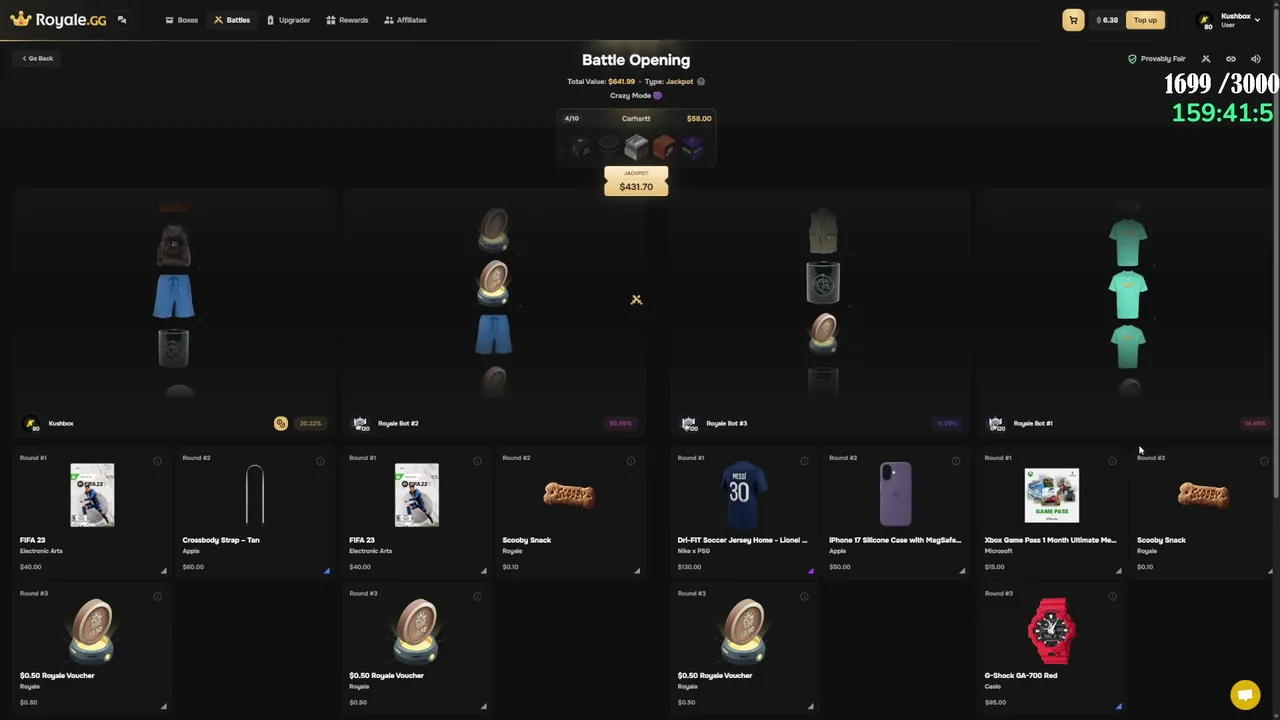
Task: Select the purple box in case carousel
Action: point(692,148)
